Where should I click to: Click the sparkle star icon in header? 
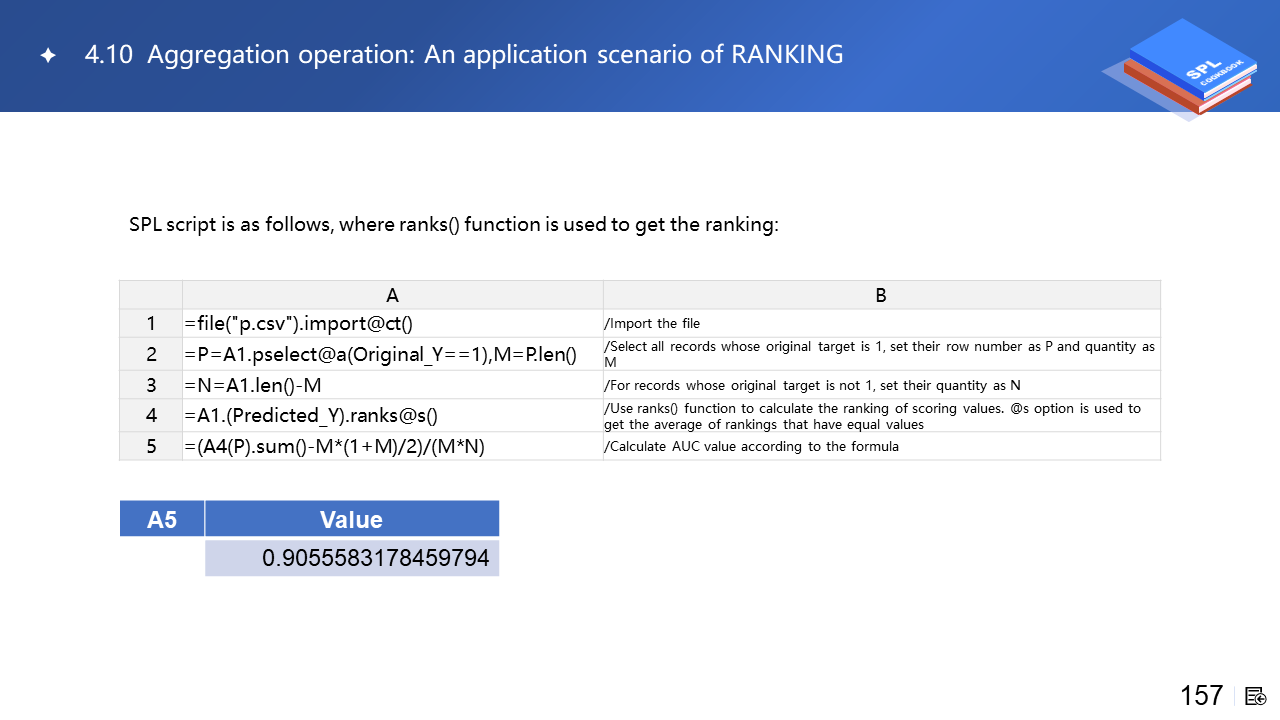tap(47, 56)
